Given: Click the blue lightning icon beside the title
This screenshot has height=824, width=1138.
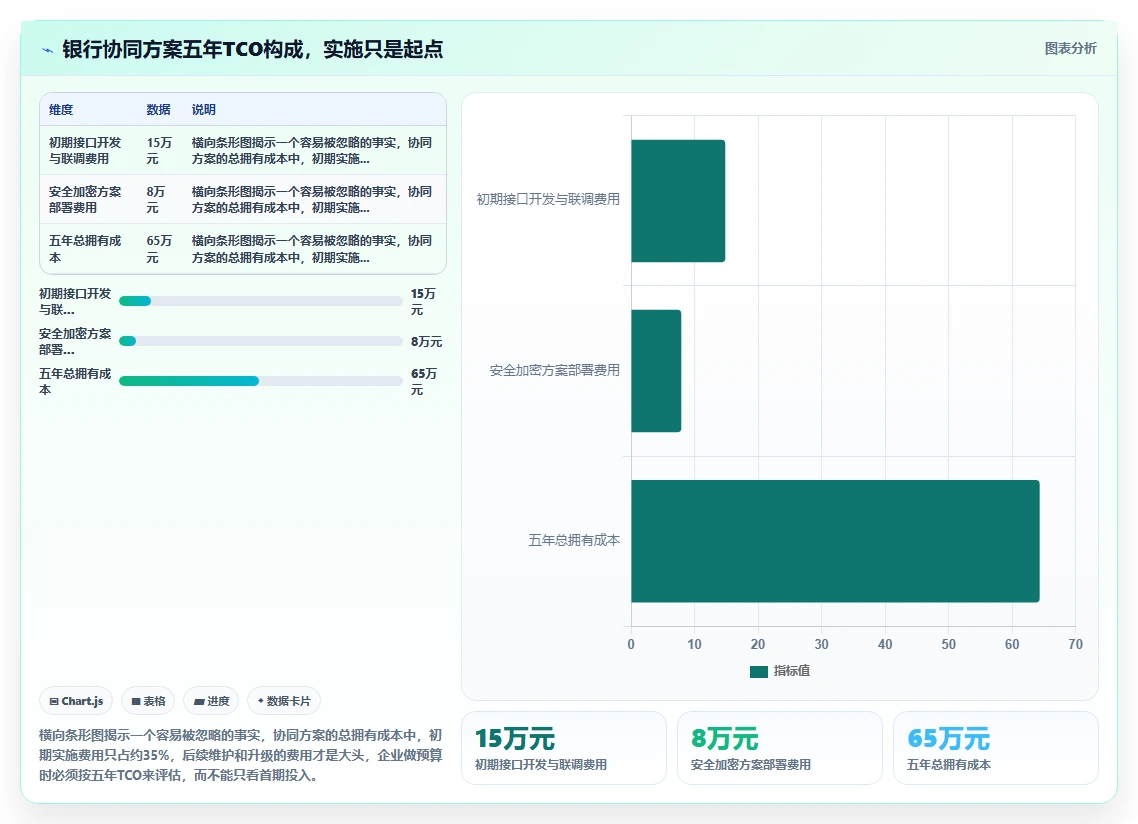Looking at the screenshot, I should point(47,50).
